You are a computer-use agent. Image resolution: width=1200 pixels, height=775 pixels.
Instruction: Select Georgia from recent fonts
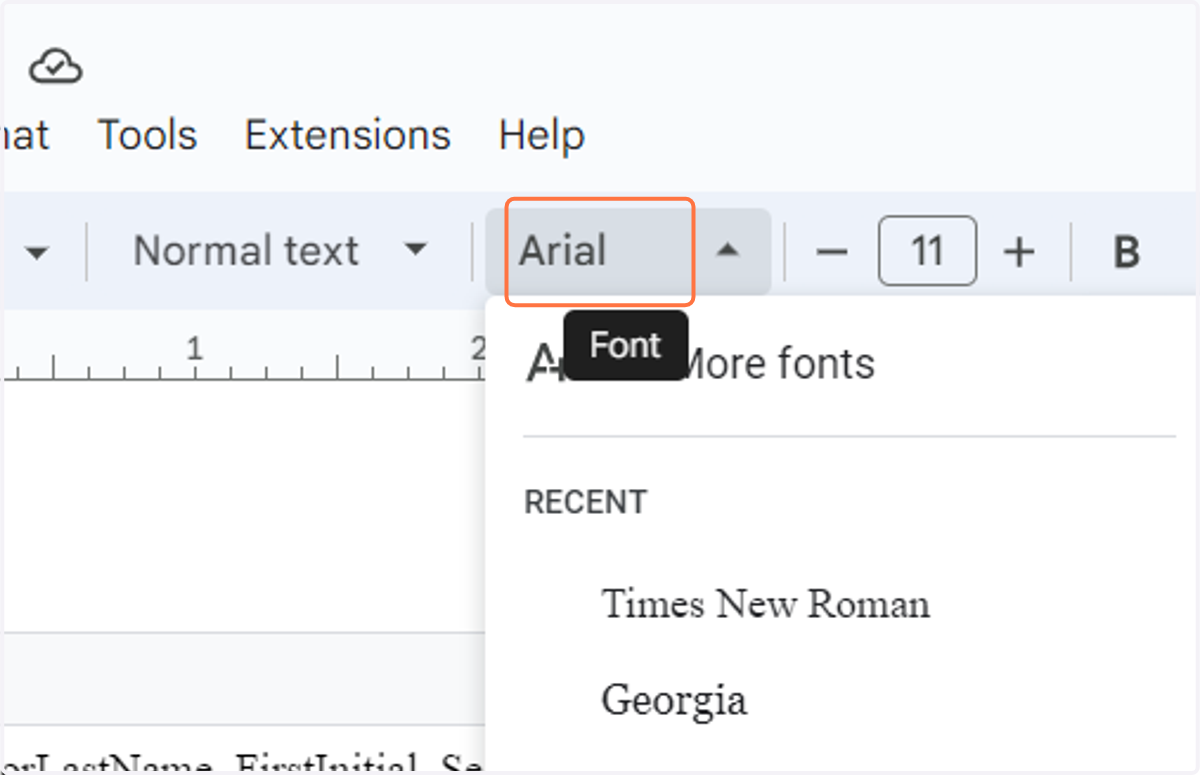(x=673, y=700)
